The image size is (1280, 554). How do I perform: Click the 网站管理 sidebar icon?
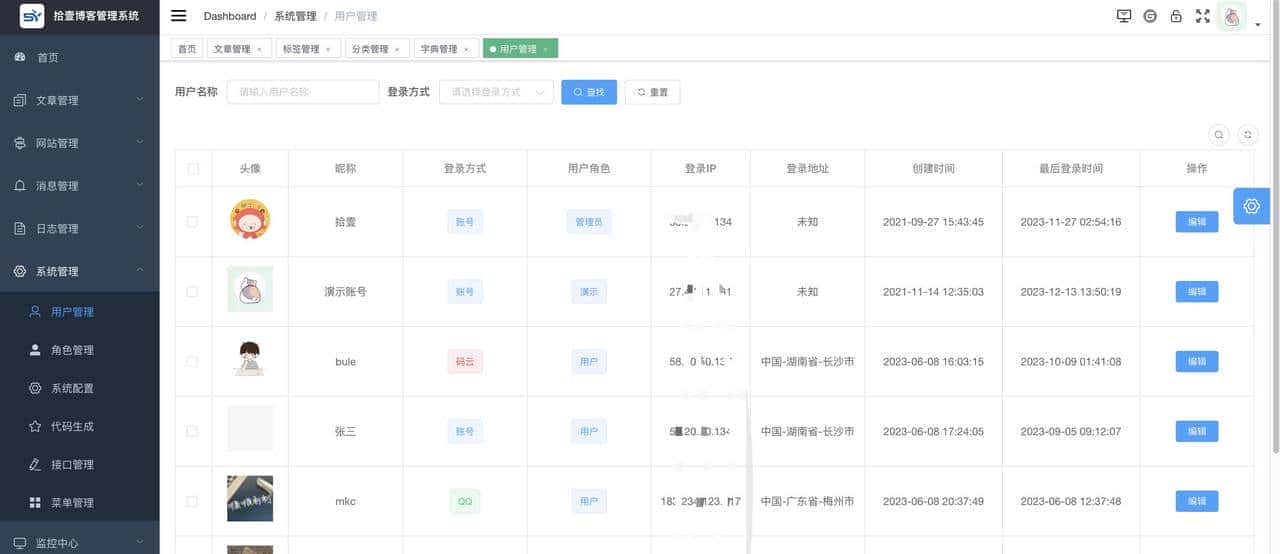click(x=20, y=143)
